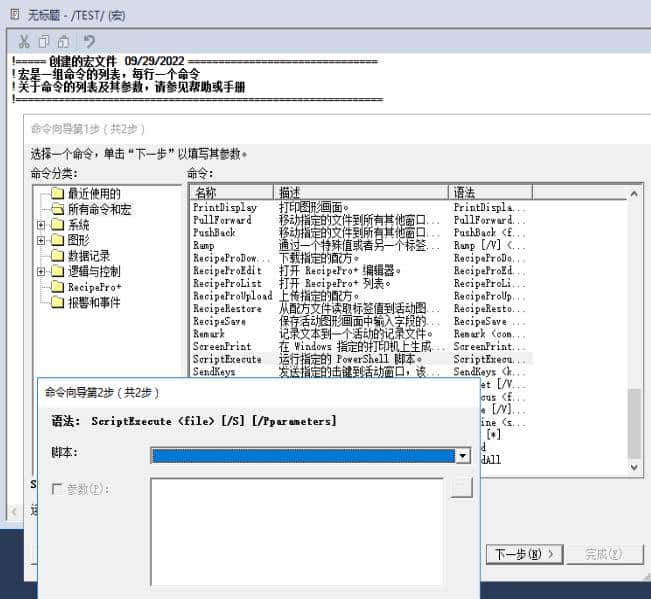Image resolution: width=651 pixels, height=599 pixels.
Task: Click the command list scroll up arrow
Action: (634, 193)
